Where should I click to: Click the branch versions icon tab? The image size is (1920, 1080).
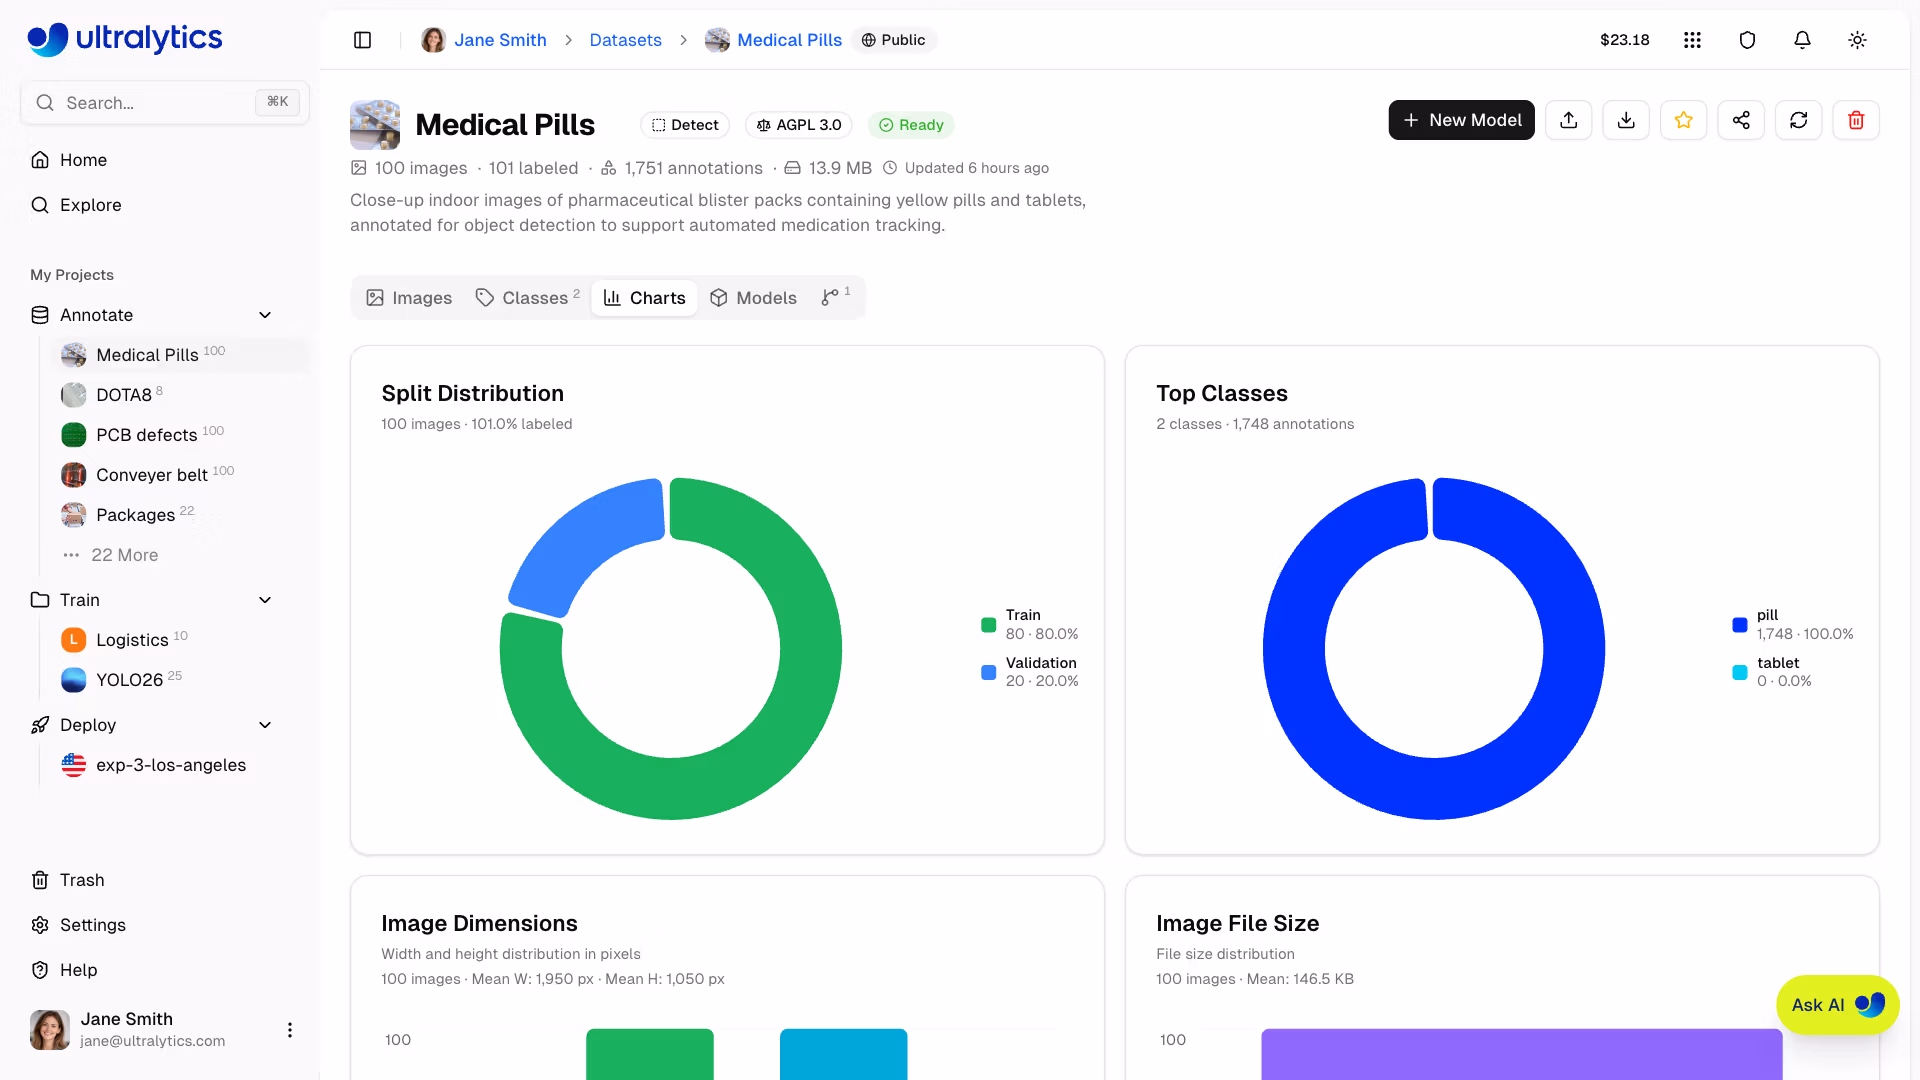click(835, 298)
